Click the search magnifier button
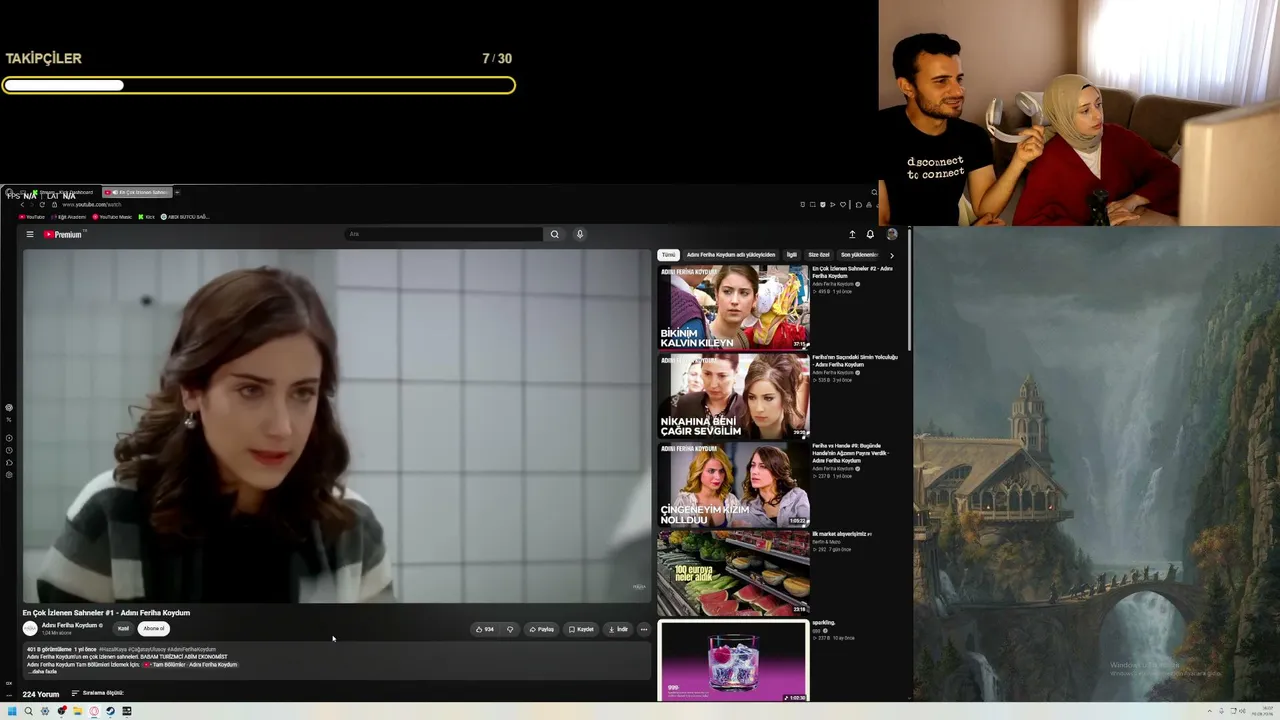The height and width of the screenshot is (720, 1280). pos(554,234)
